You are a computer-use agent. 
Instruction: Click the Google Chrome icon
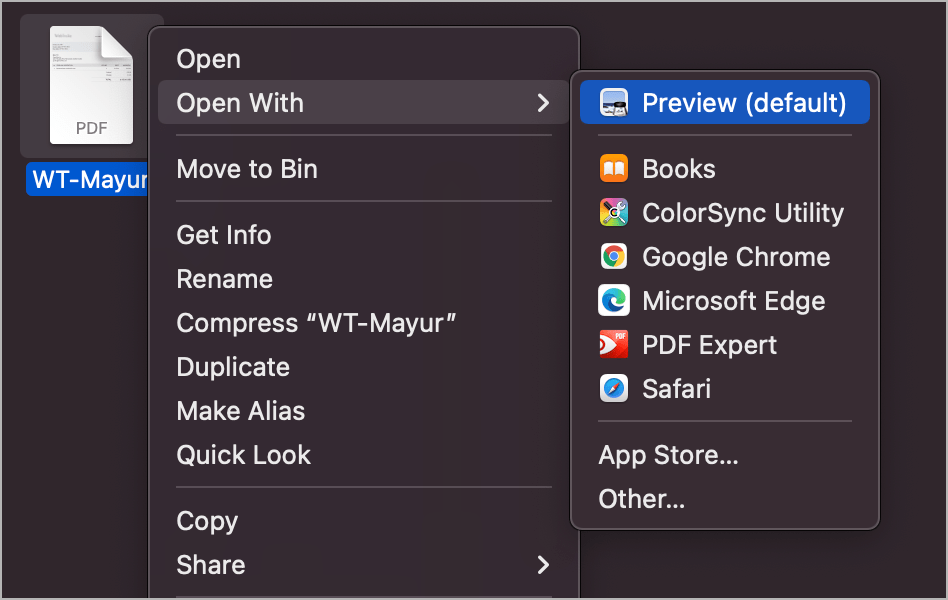[614, 256]
